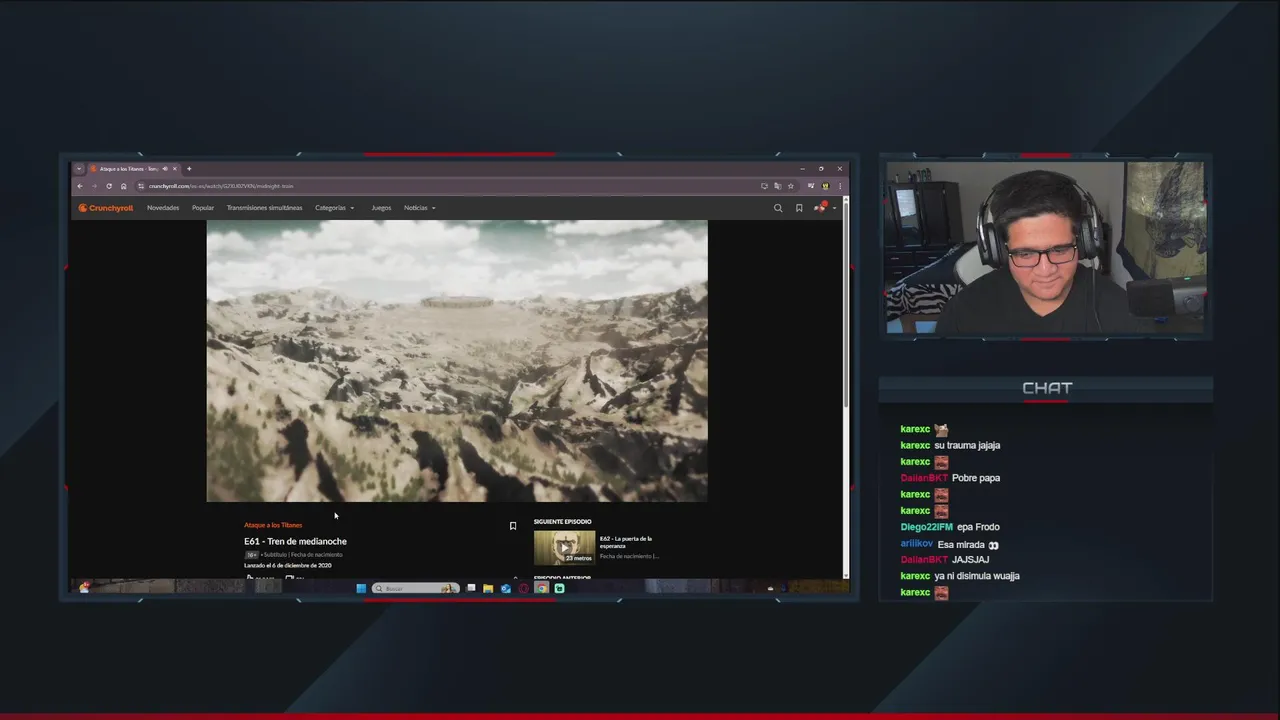Open the Novedades menu item
The height and width of the screenshot is (720, 1280).
(x=163, y=208)
